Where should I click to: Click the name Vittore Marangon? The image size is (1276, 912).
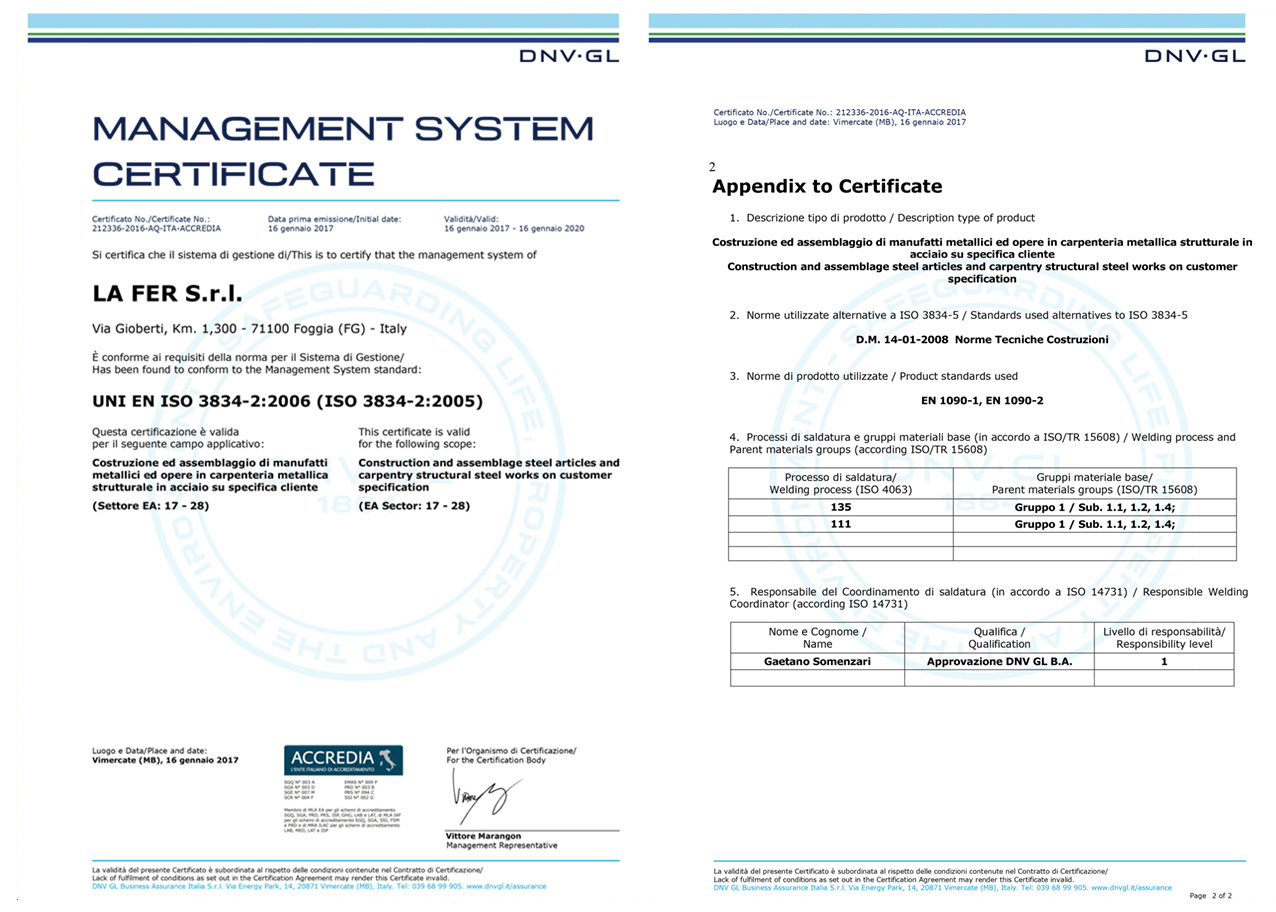coord(483,836)
